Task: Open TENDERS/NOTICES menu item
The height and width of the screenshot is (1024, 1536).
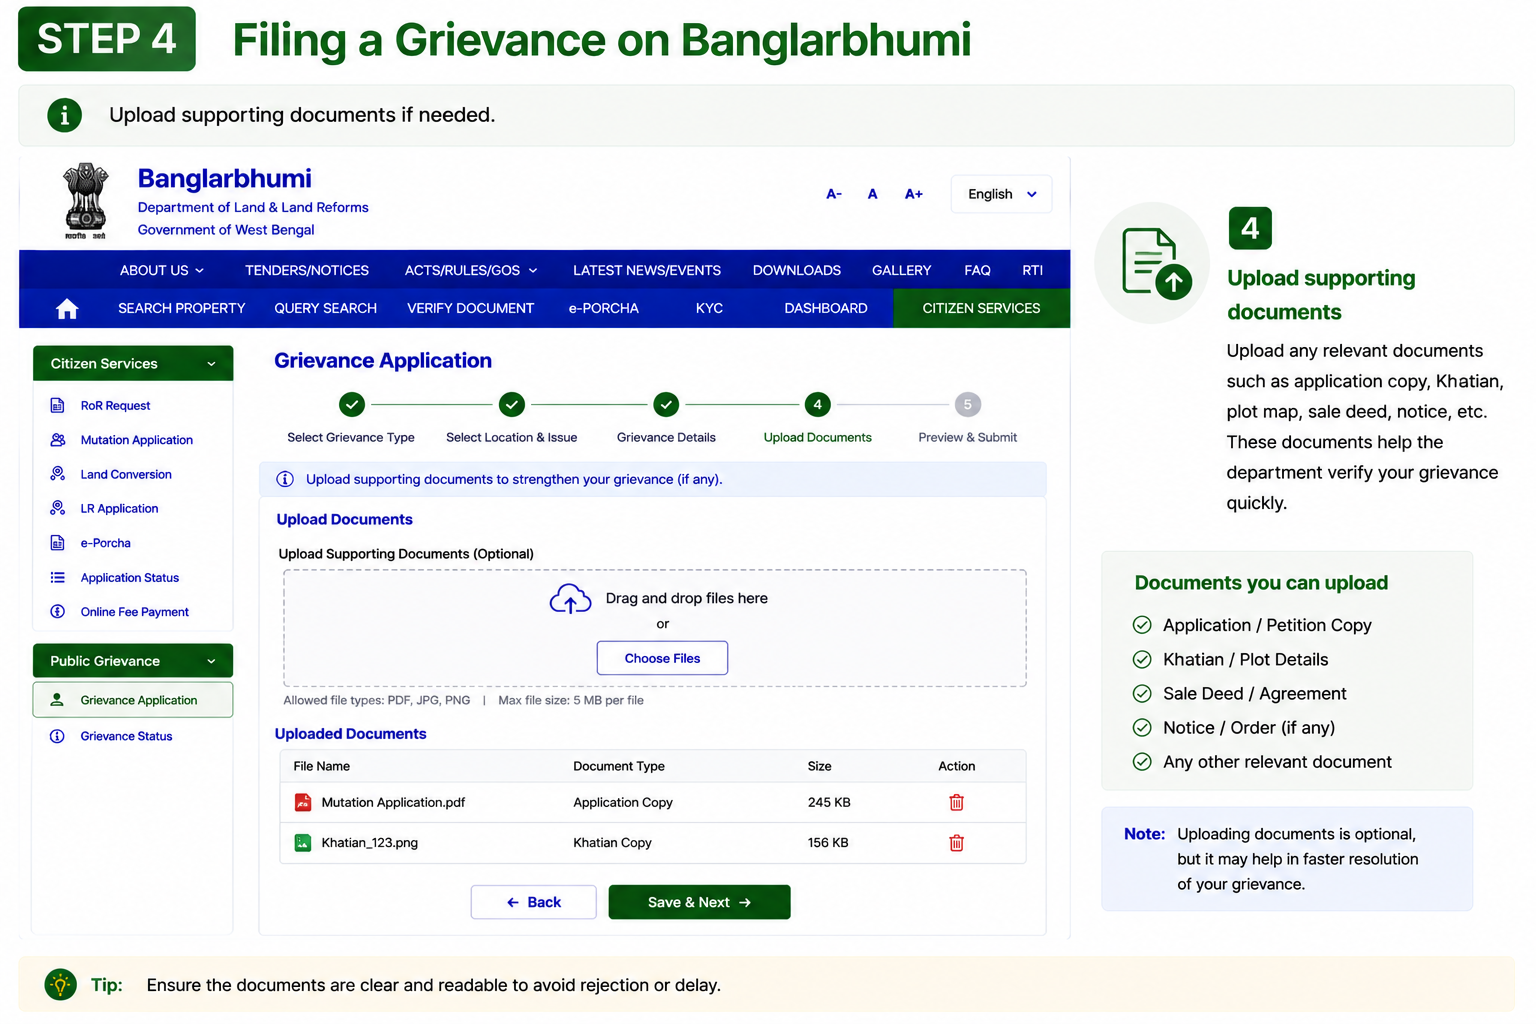Action: [x=307, y=270]
